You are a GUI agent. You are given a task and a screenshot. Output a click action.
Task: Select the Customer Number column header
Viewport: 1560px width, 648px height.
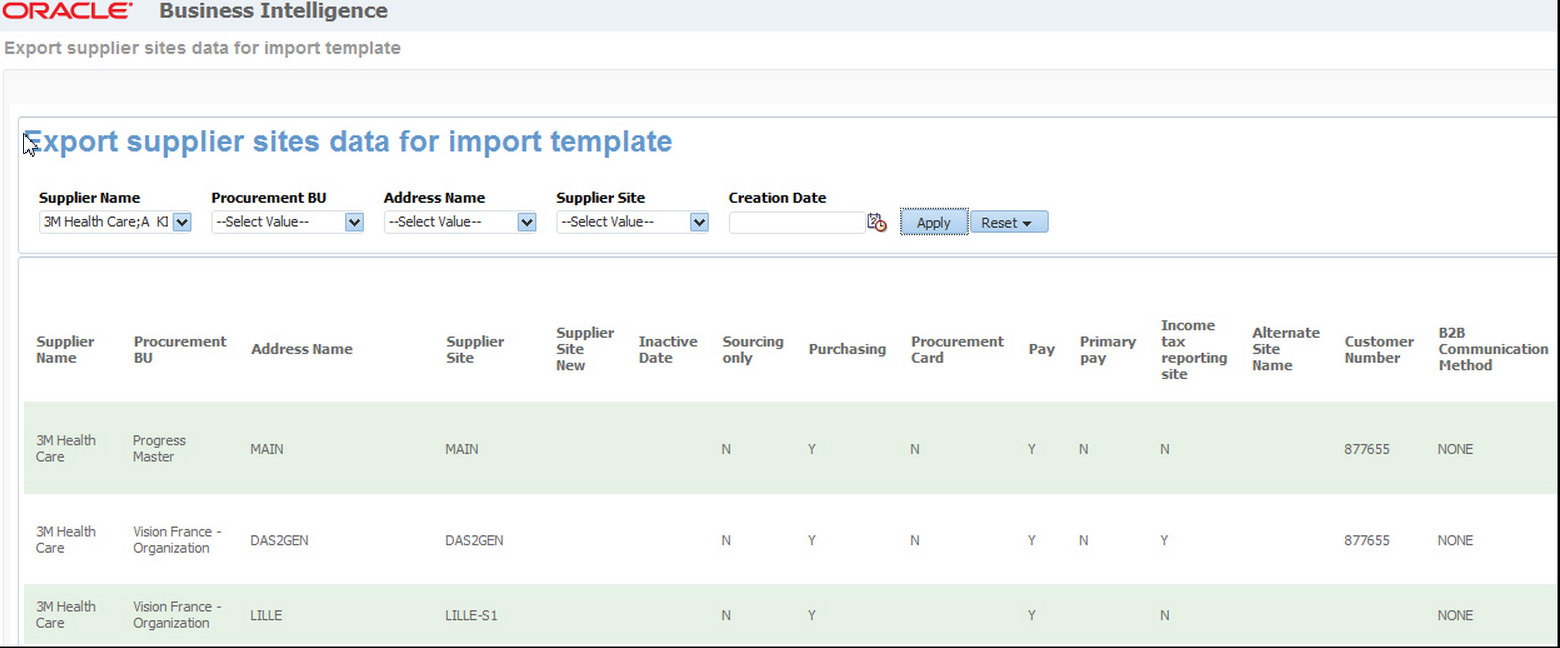(x=1378, y=350)
